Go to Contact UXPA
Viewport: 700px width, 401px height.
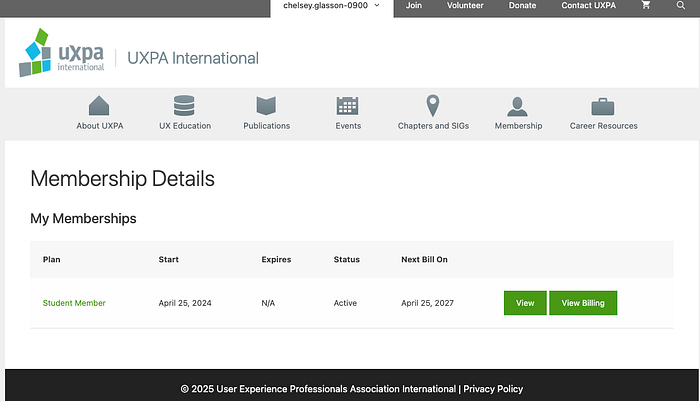[x=588, y=5]
